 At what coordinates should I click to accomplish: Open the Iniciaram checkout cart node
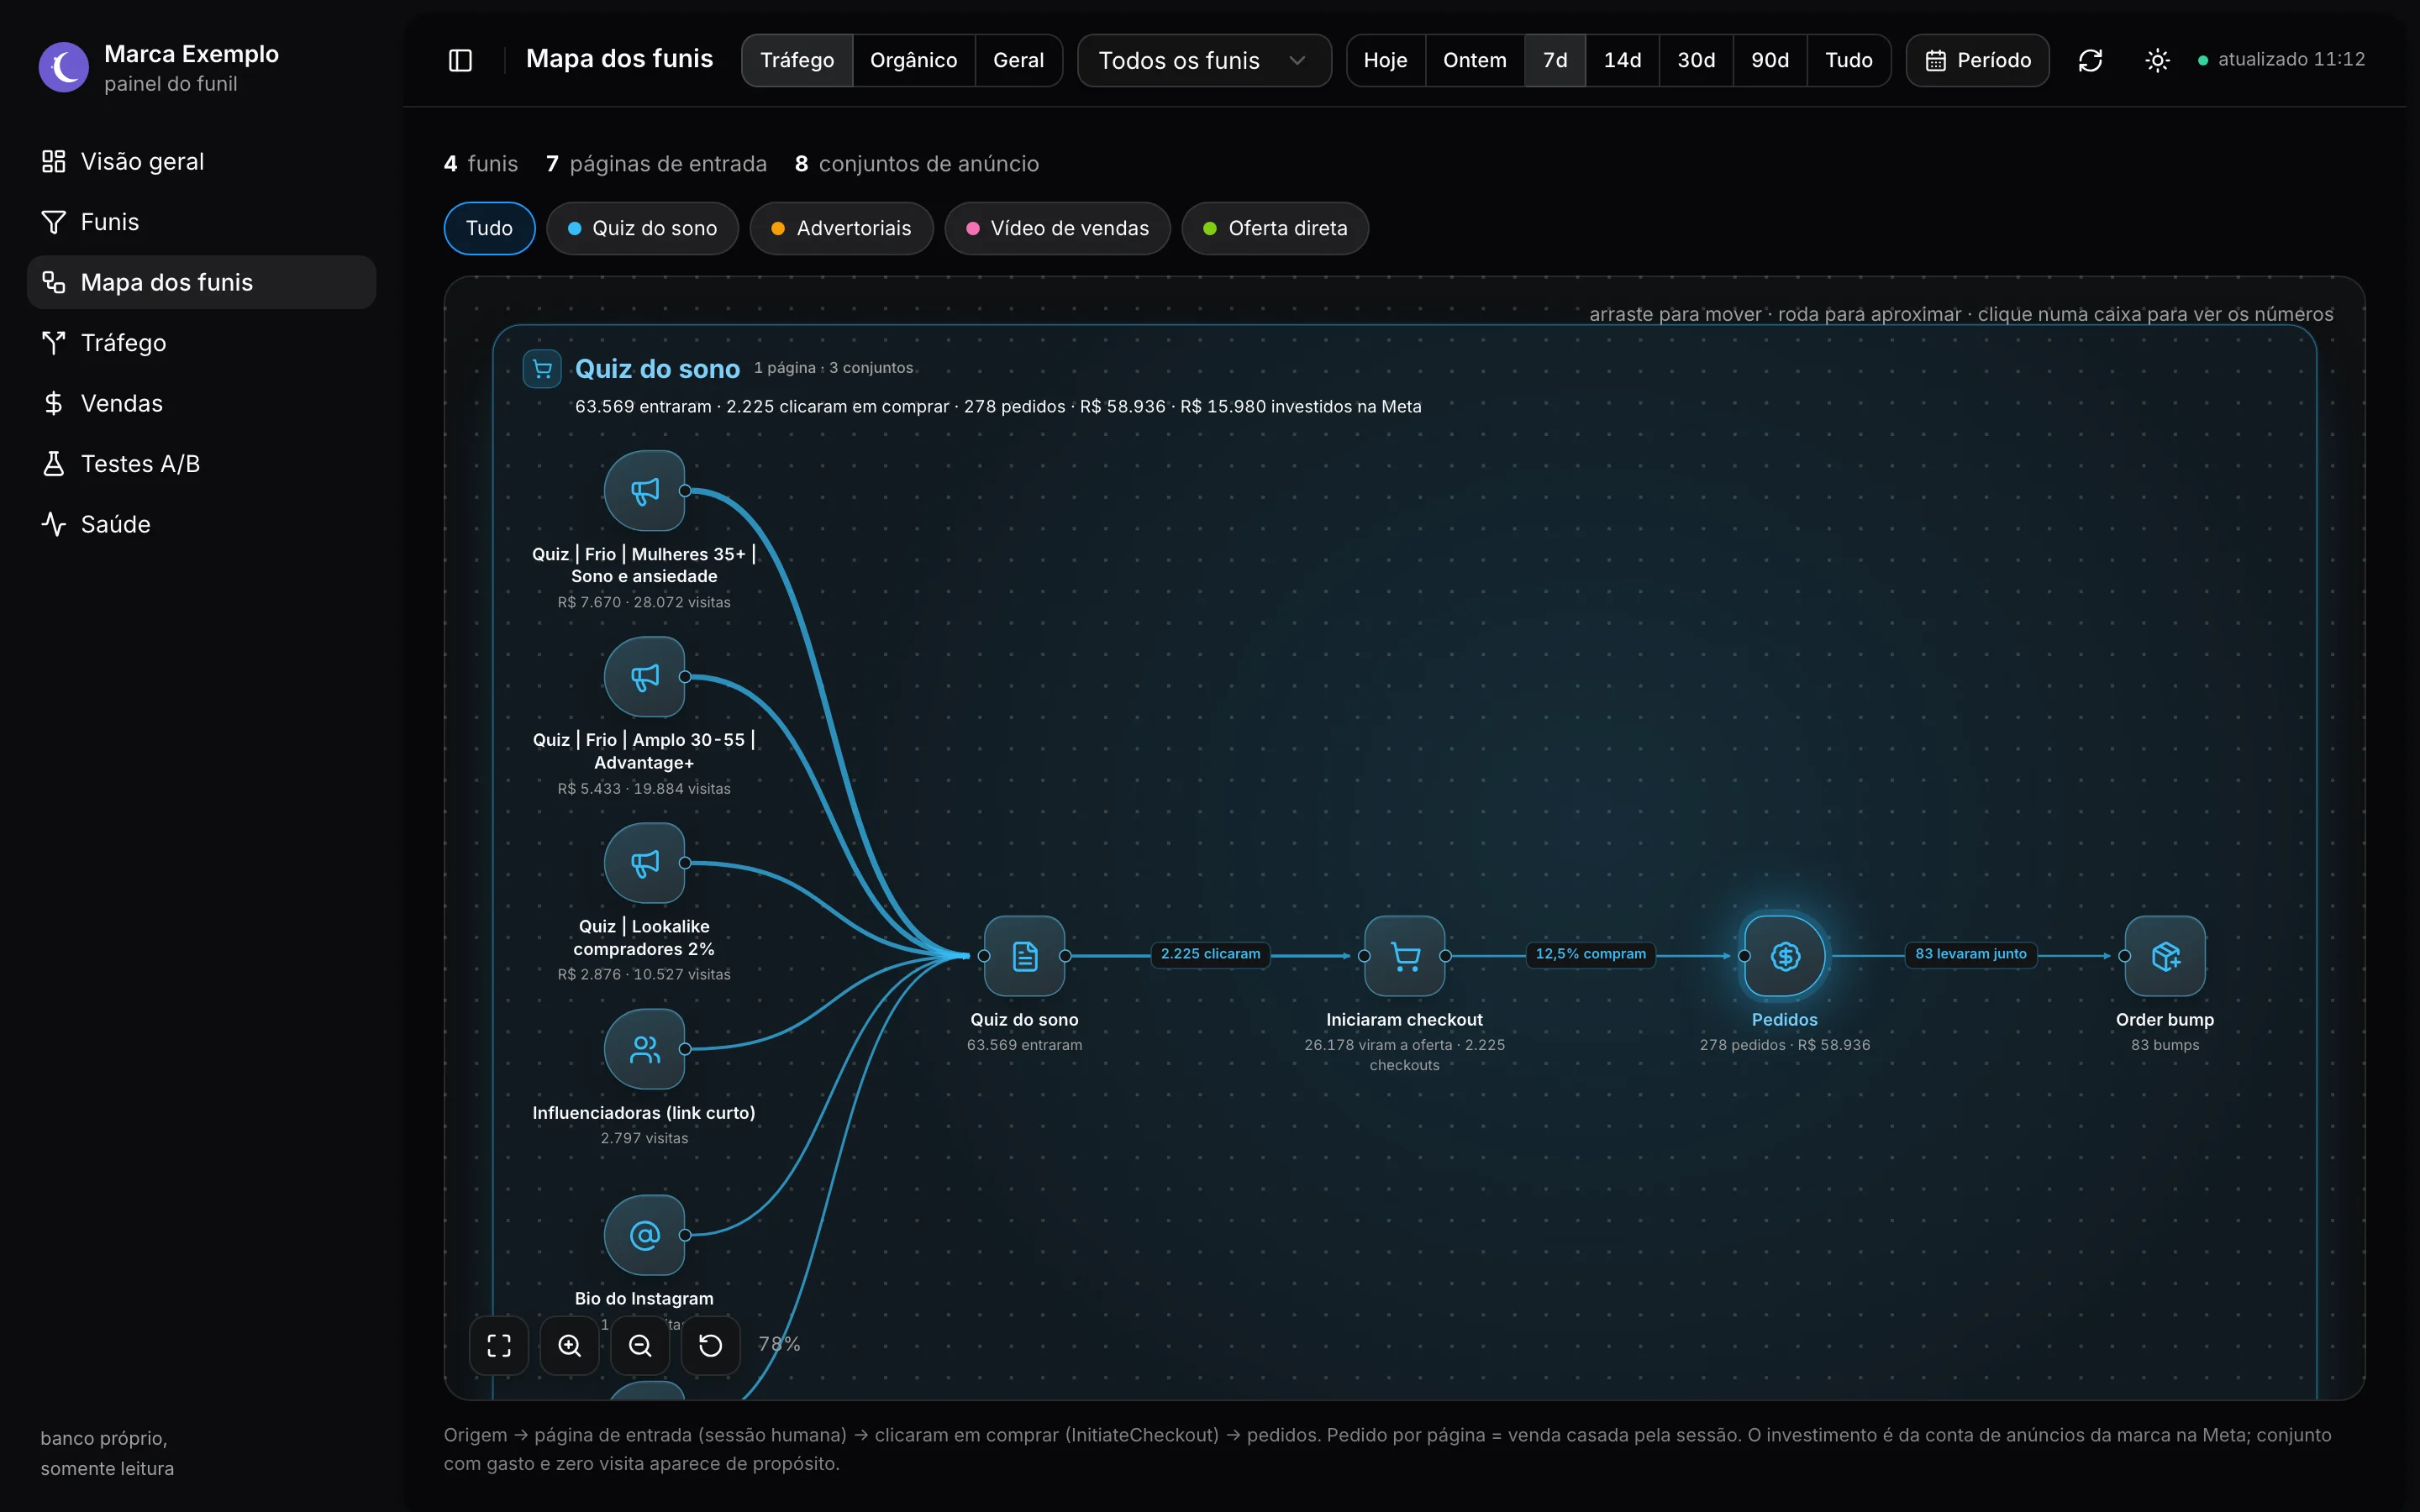(x=1405, y=956)
